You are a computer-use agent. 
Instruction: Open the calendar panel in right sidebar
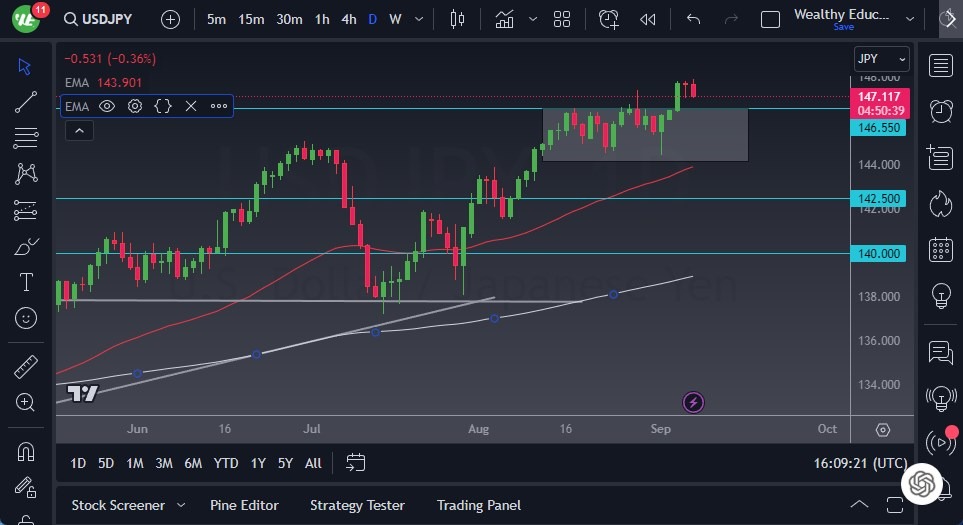coord(940,249)
